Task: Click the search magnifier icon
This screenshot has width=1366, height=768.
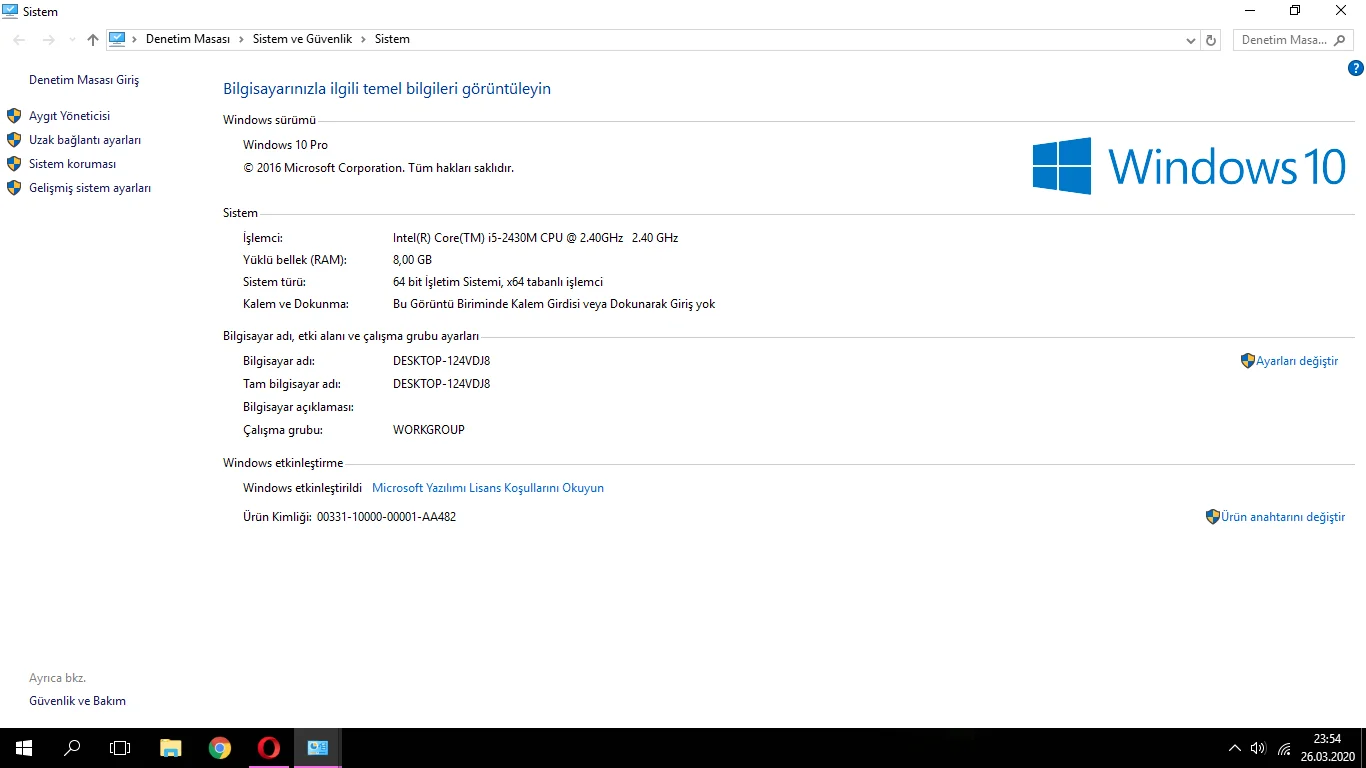Action: (1341, 40)
